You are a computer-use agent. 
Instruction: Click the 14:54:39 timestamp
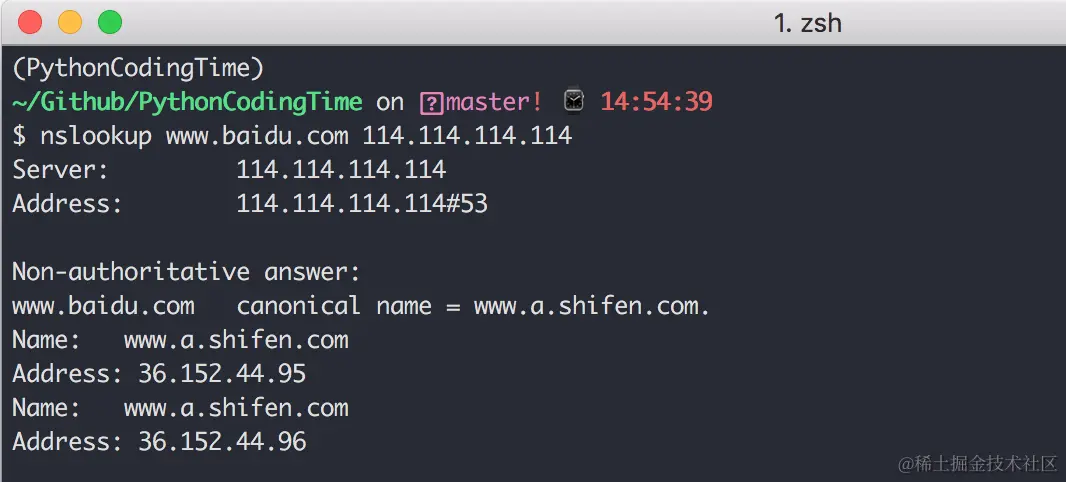657,102
